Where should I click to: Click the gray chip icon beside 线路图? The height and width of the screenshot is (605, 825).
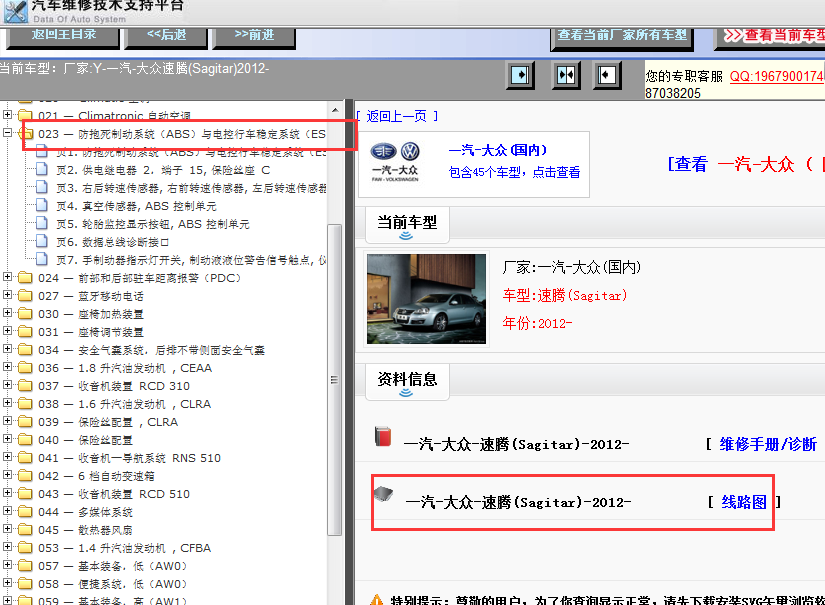click(384, 495)
